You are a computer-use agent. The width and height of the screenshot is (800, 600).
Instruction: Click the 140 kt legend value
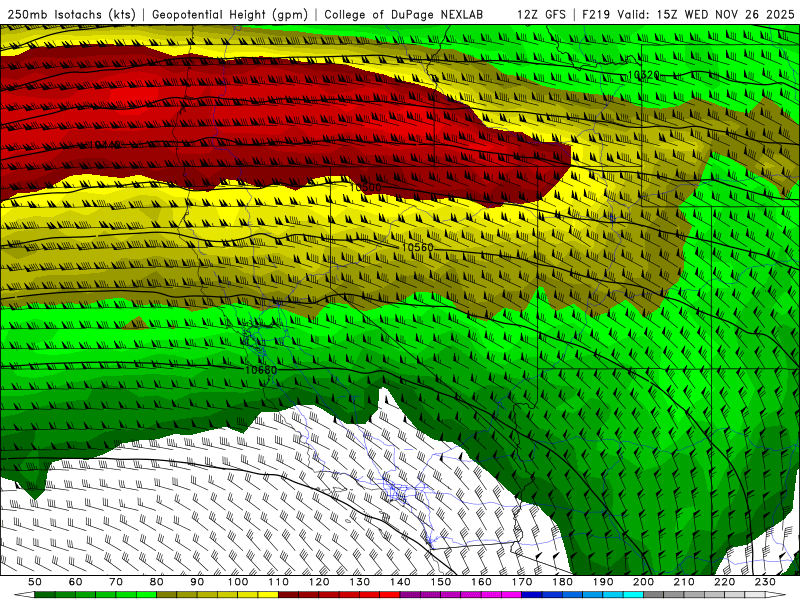tap(400, 582)
